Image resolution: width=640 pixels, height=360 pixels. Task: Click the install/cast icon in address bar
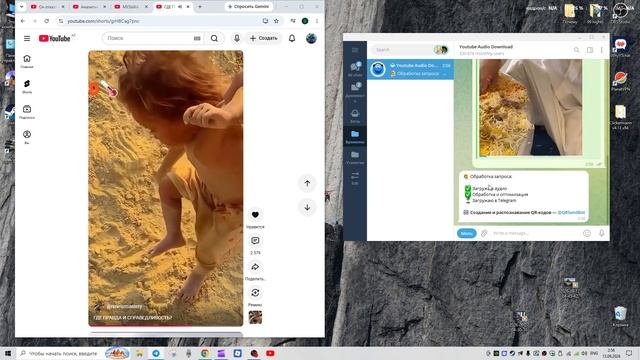pos(265,21)
